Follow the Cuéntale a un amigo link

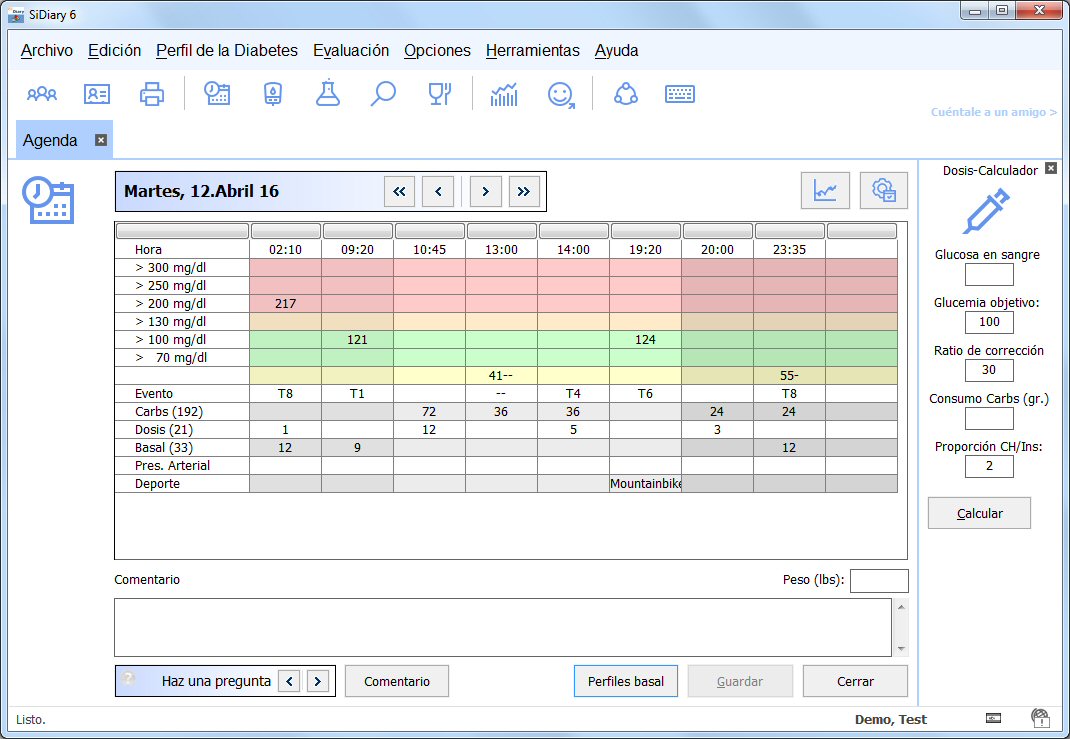pyautogui.click(x=993, y=112)
